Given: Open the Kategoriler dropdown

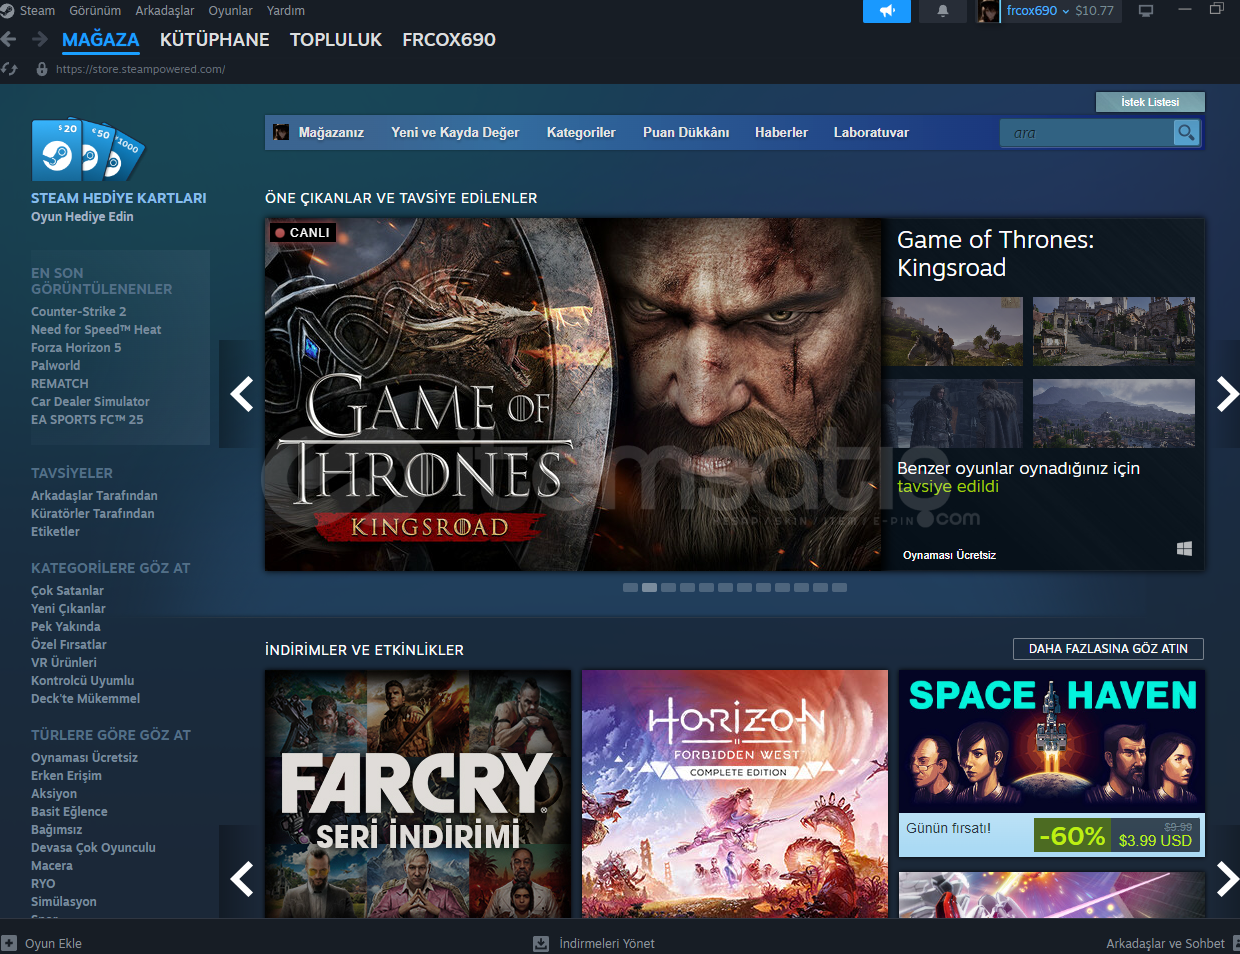Looking at the screenshot, I should (x=581, y=132).
